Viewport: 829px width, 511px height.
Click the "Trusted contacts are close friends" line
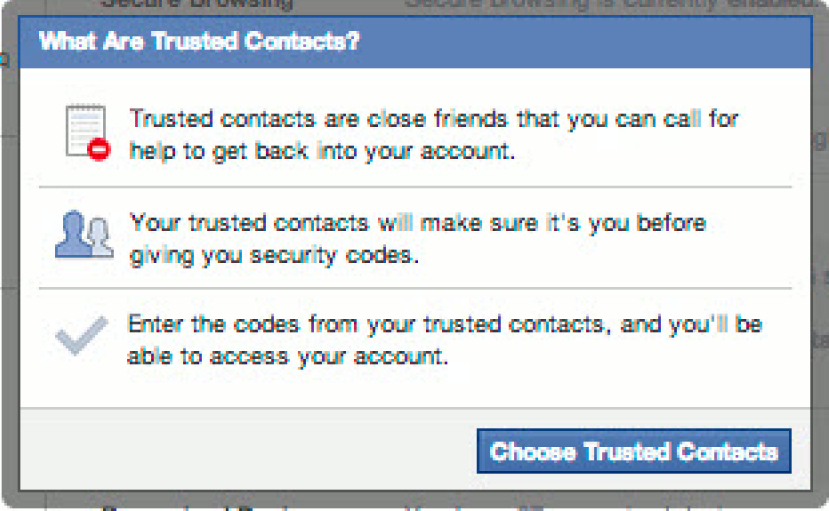point(434,120)
